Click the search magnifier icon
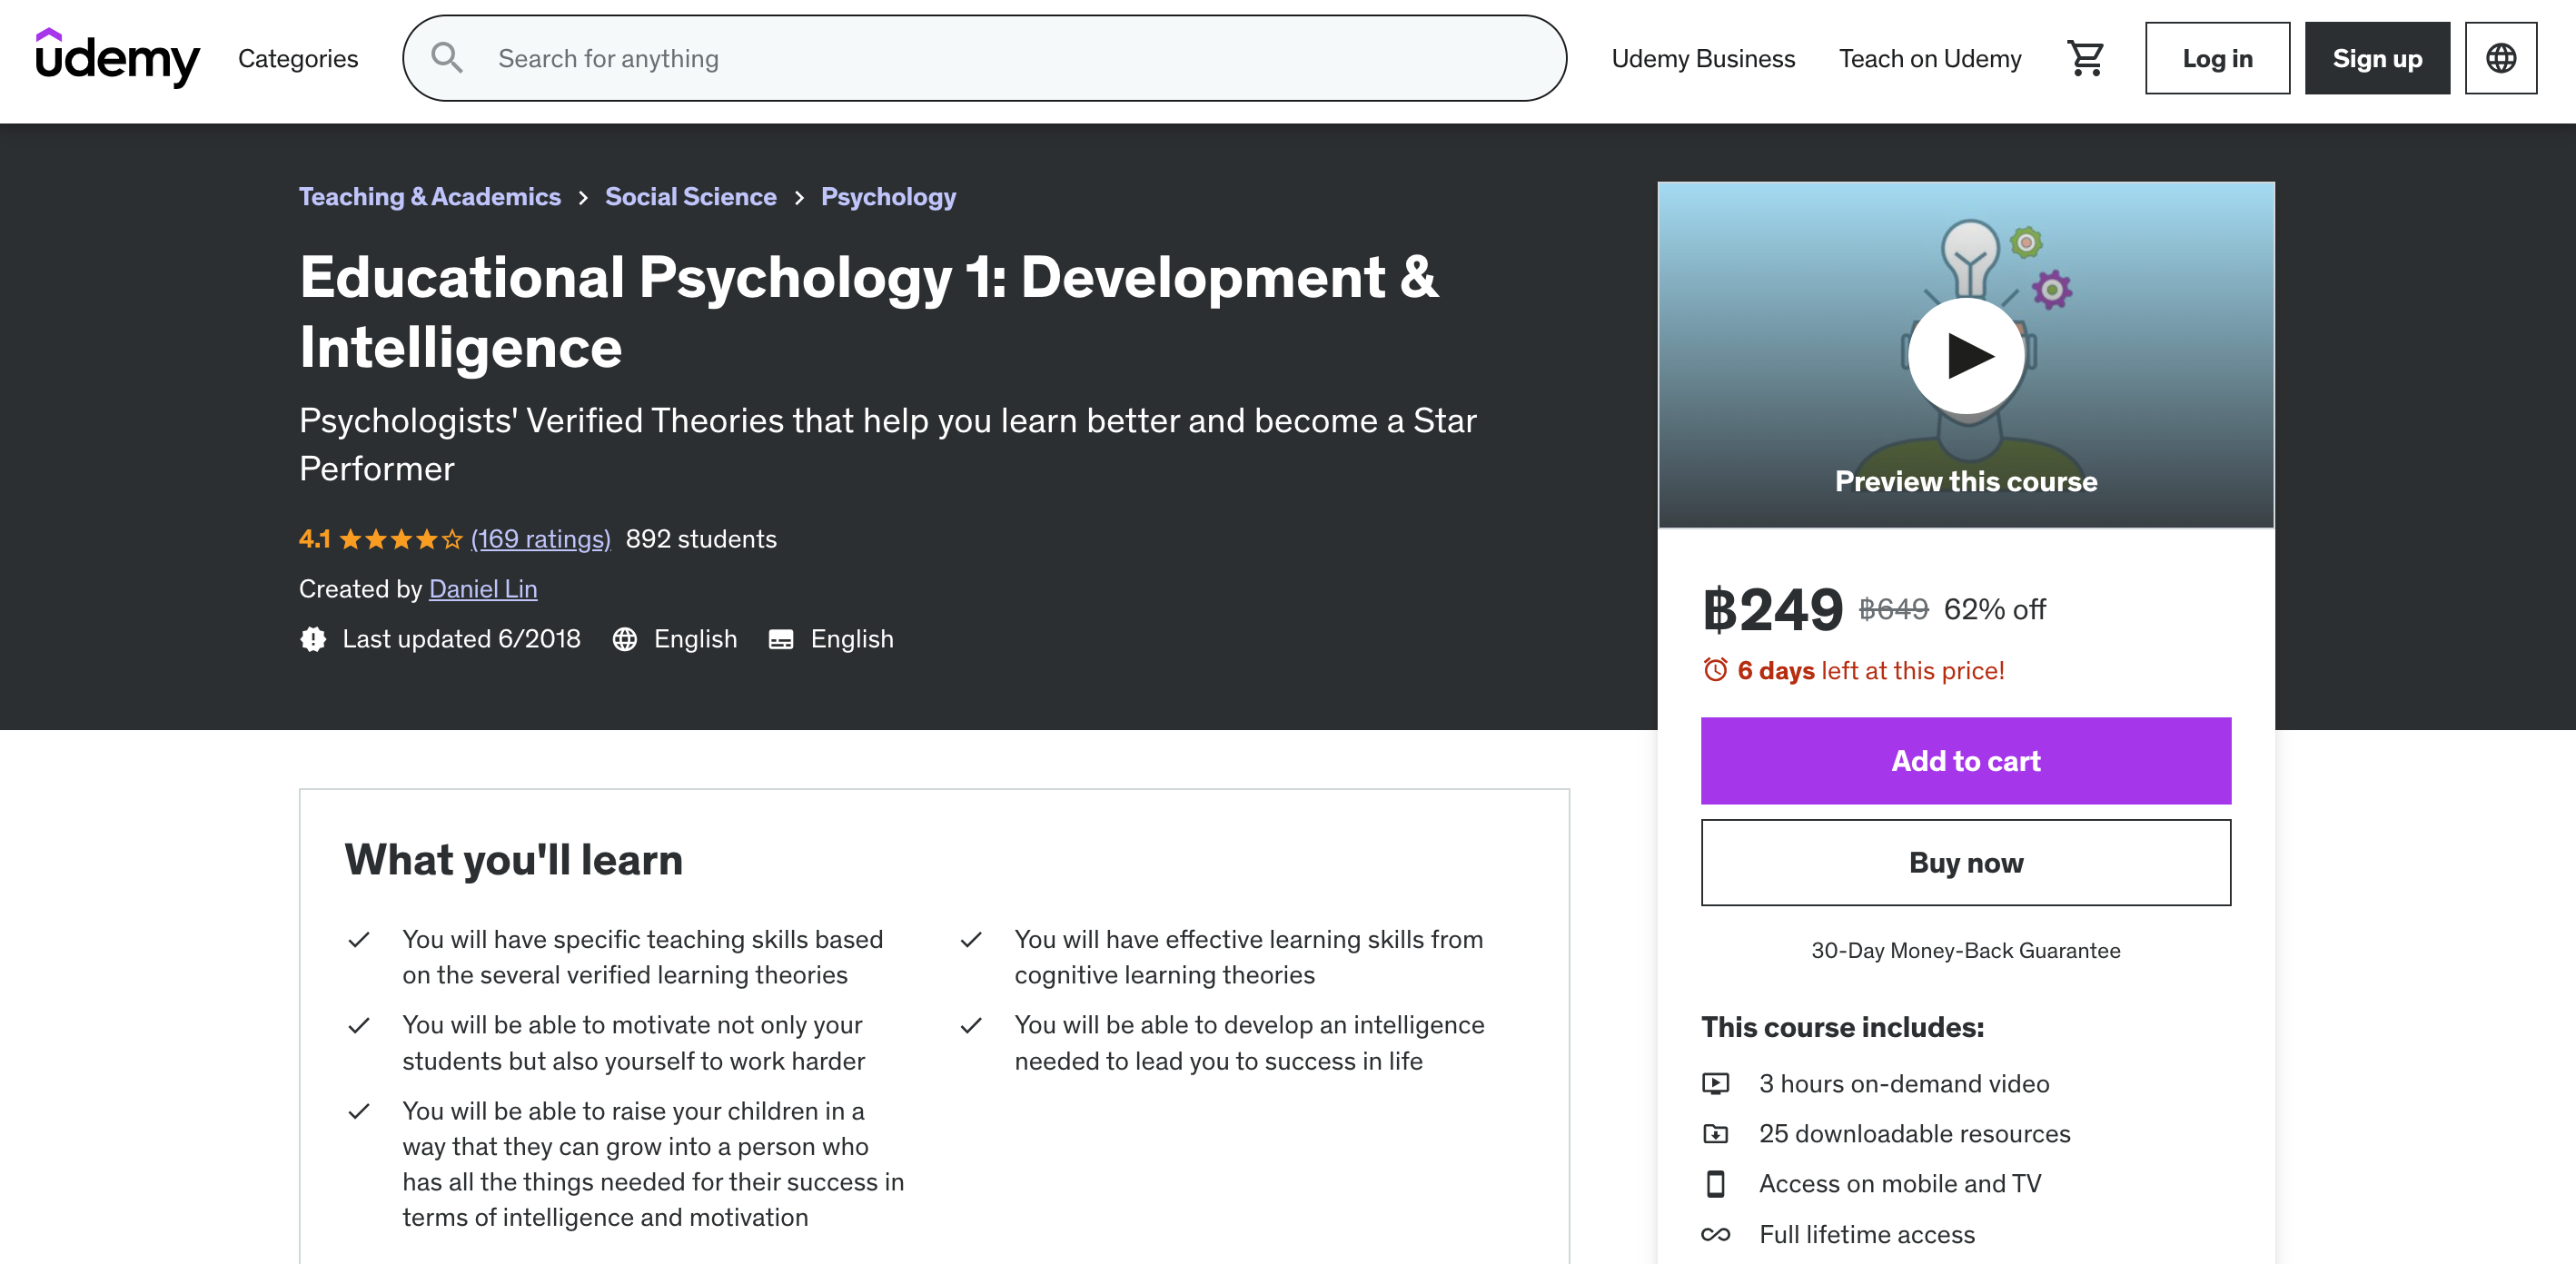 point(447,58)
